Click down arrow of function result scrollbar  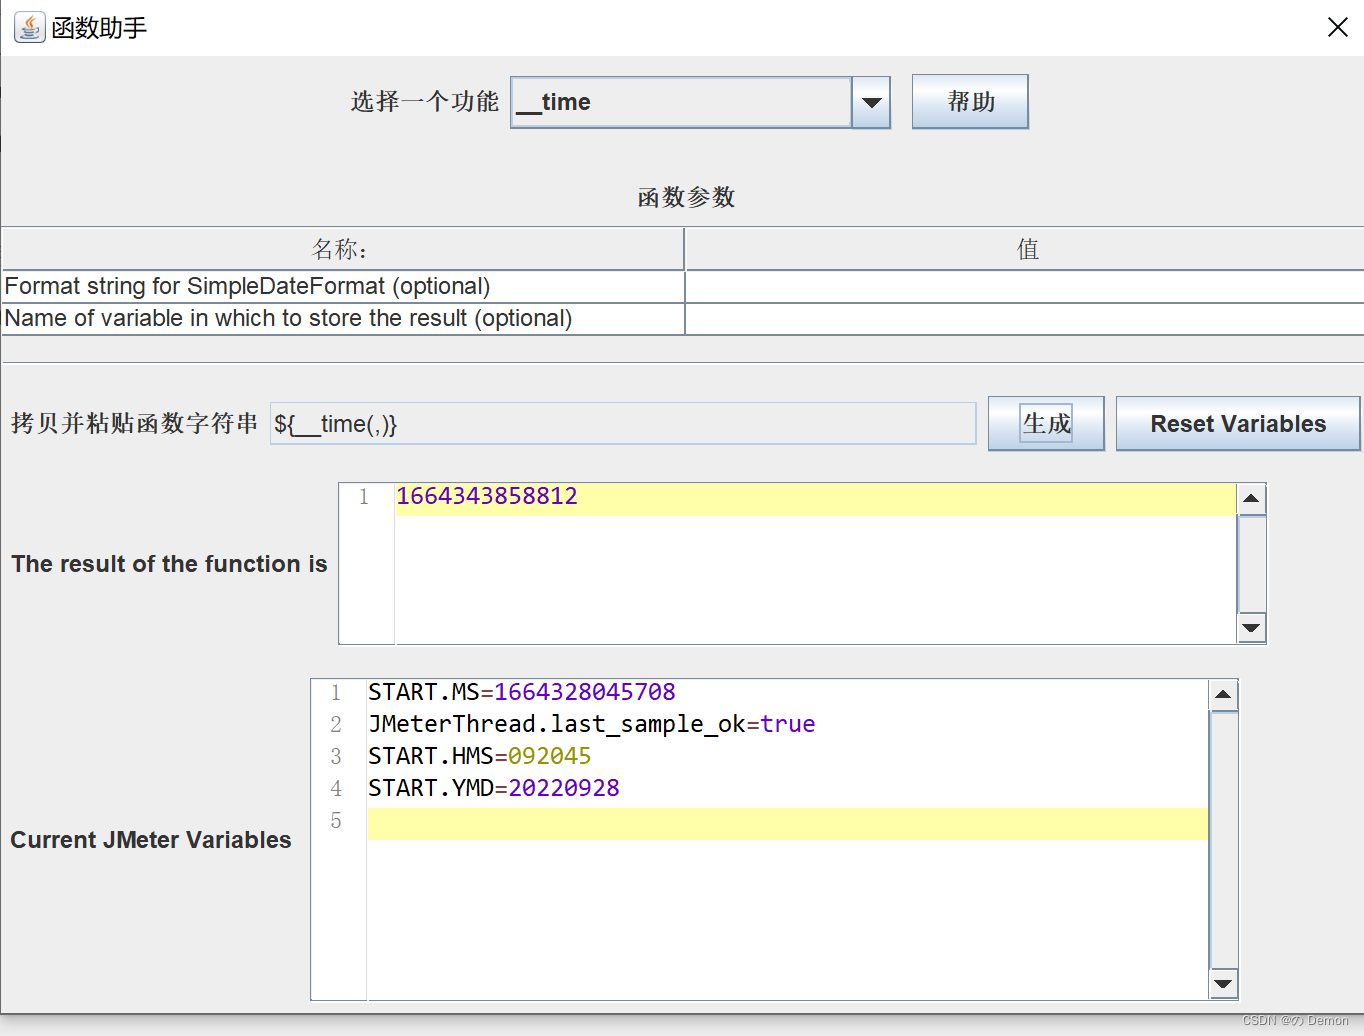(1251, 628)
